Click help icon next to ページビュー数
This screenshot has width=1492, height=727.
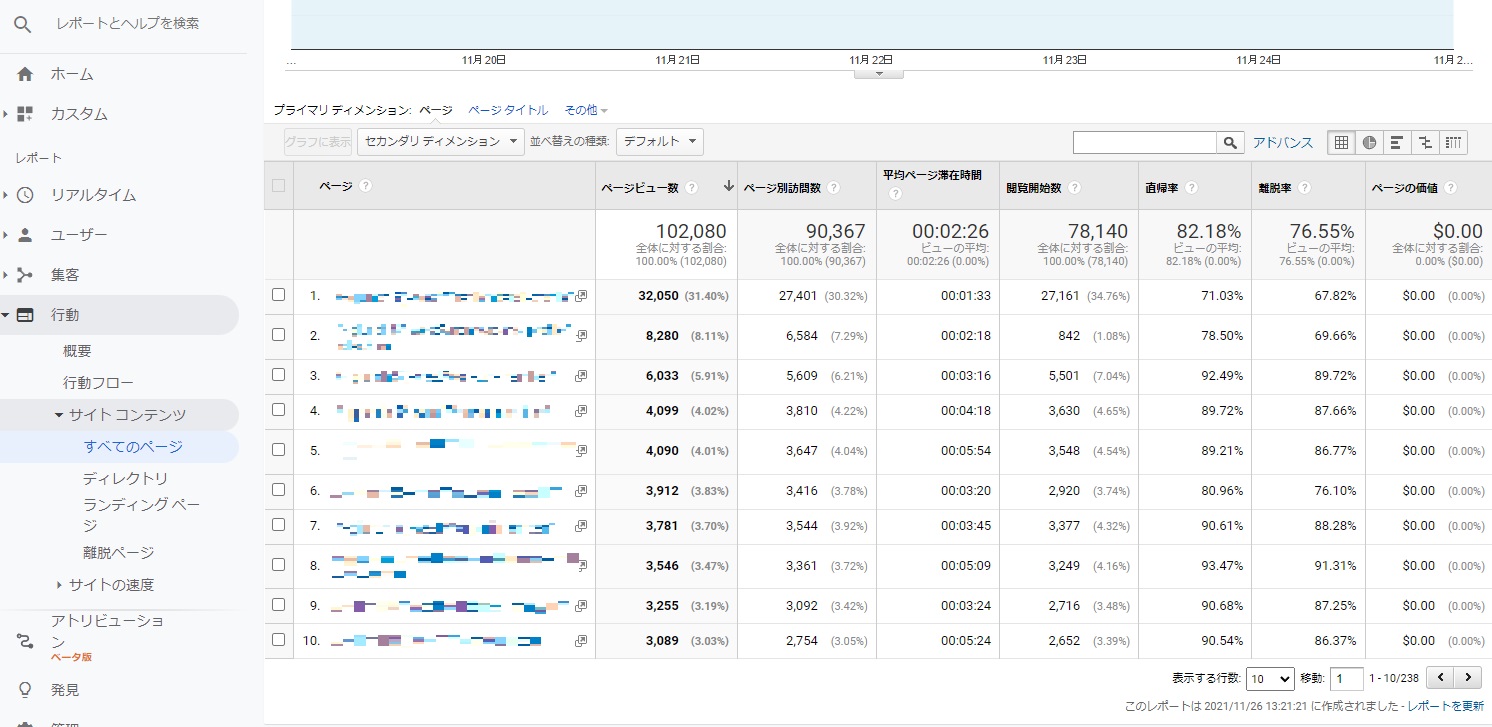pos(692,188)
